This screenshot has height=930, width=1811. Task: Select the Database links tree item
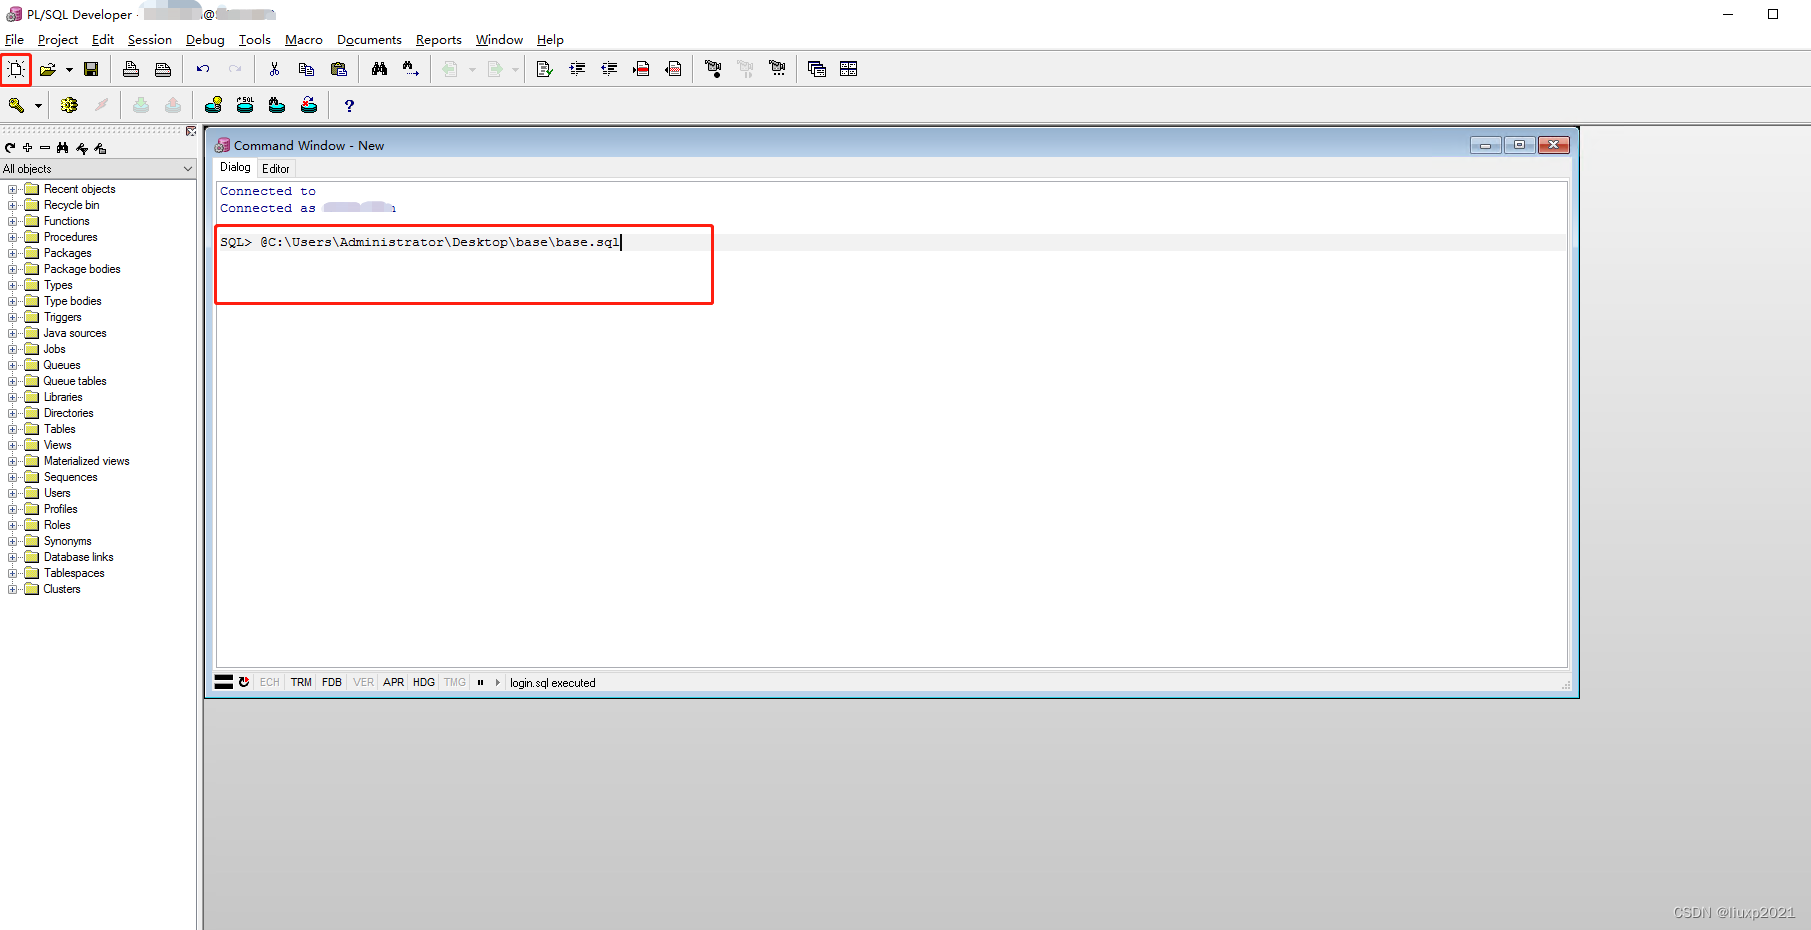tap(78, 557)
